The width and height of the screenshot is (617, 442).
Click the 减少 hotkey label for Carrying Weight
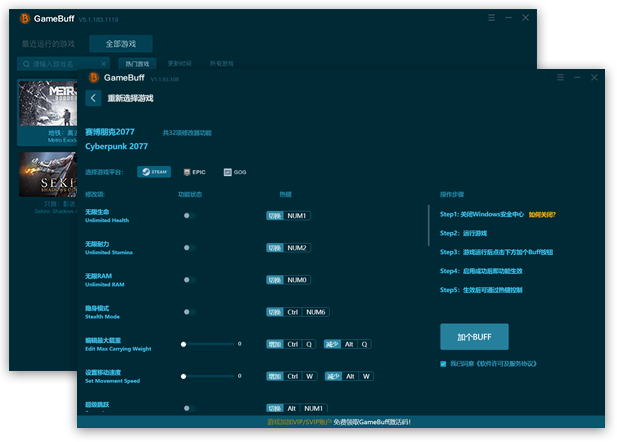pyautogui.click(x=332, y=344)
